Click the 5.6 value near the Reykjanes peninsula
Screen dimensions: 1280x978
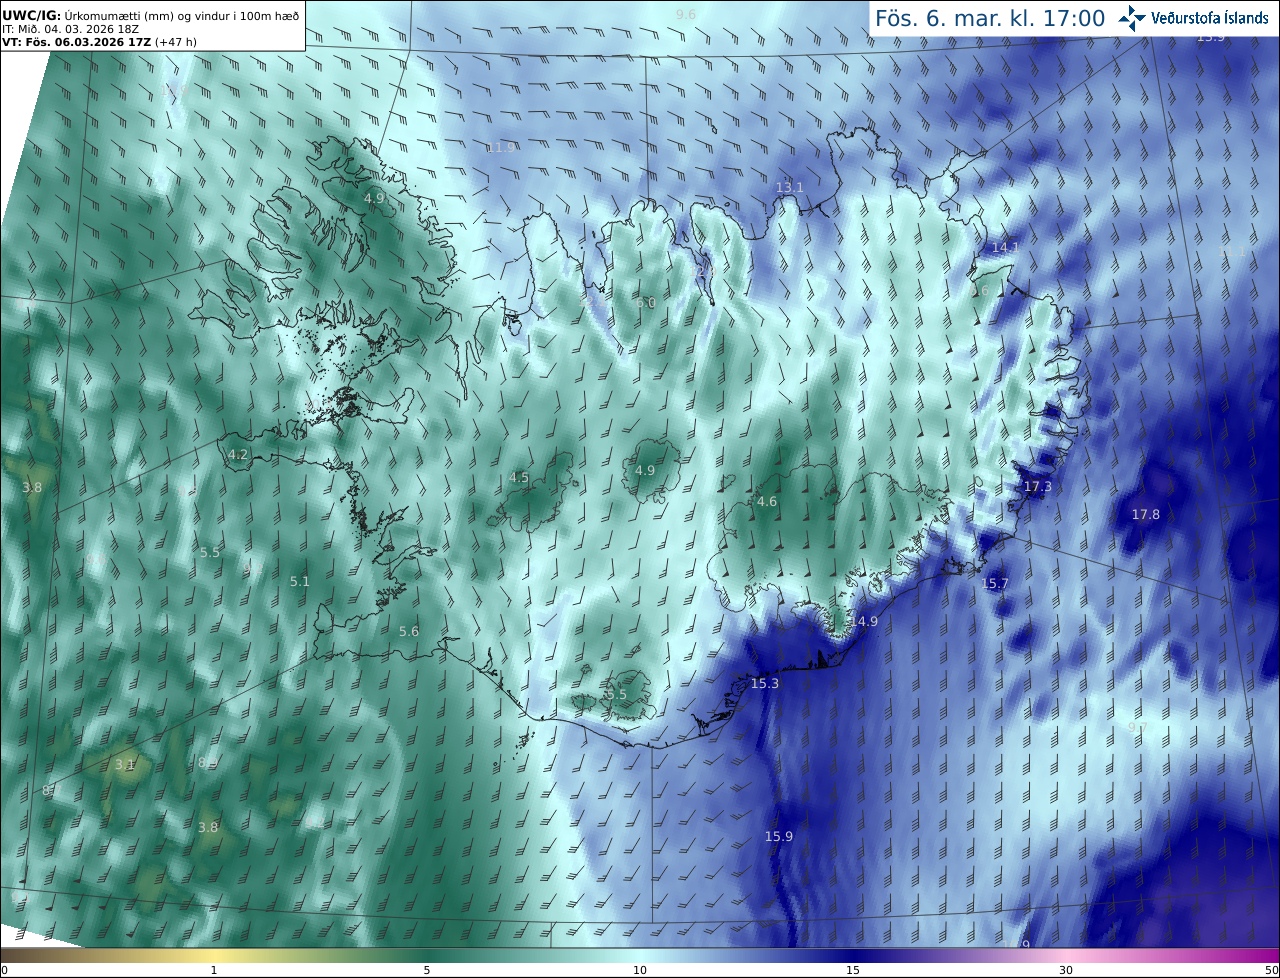click(x=409, y=631)
